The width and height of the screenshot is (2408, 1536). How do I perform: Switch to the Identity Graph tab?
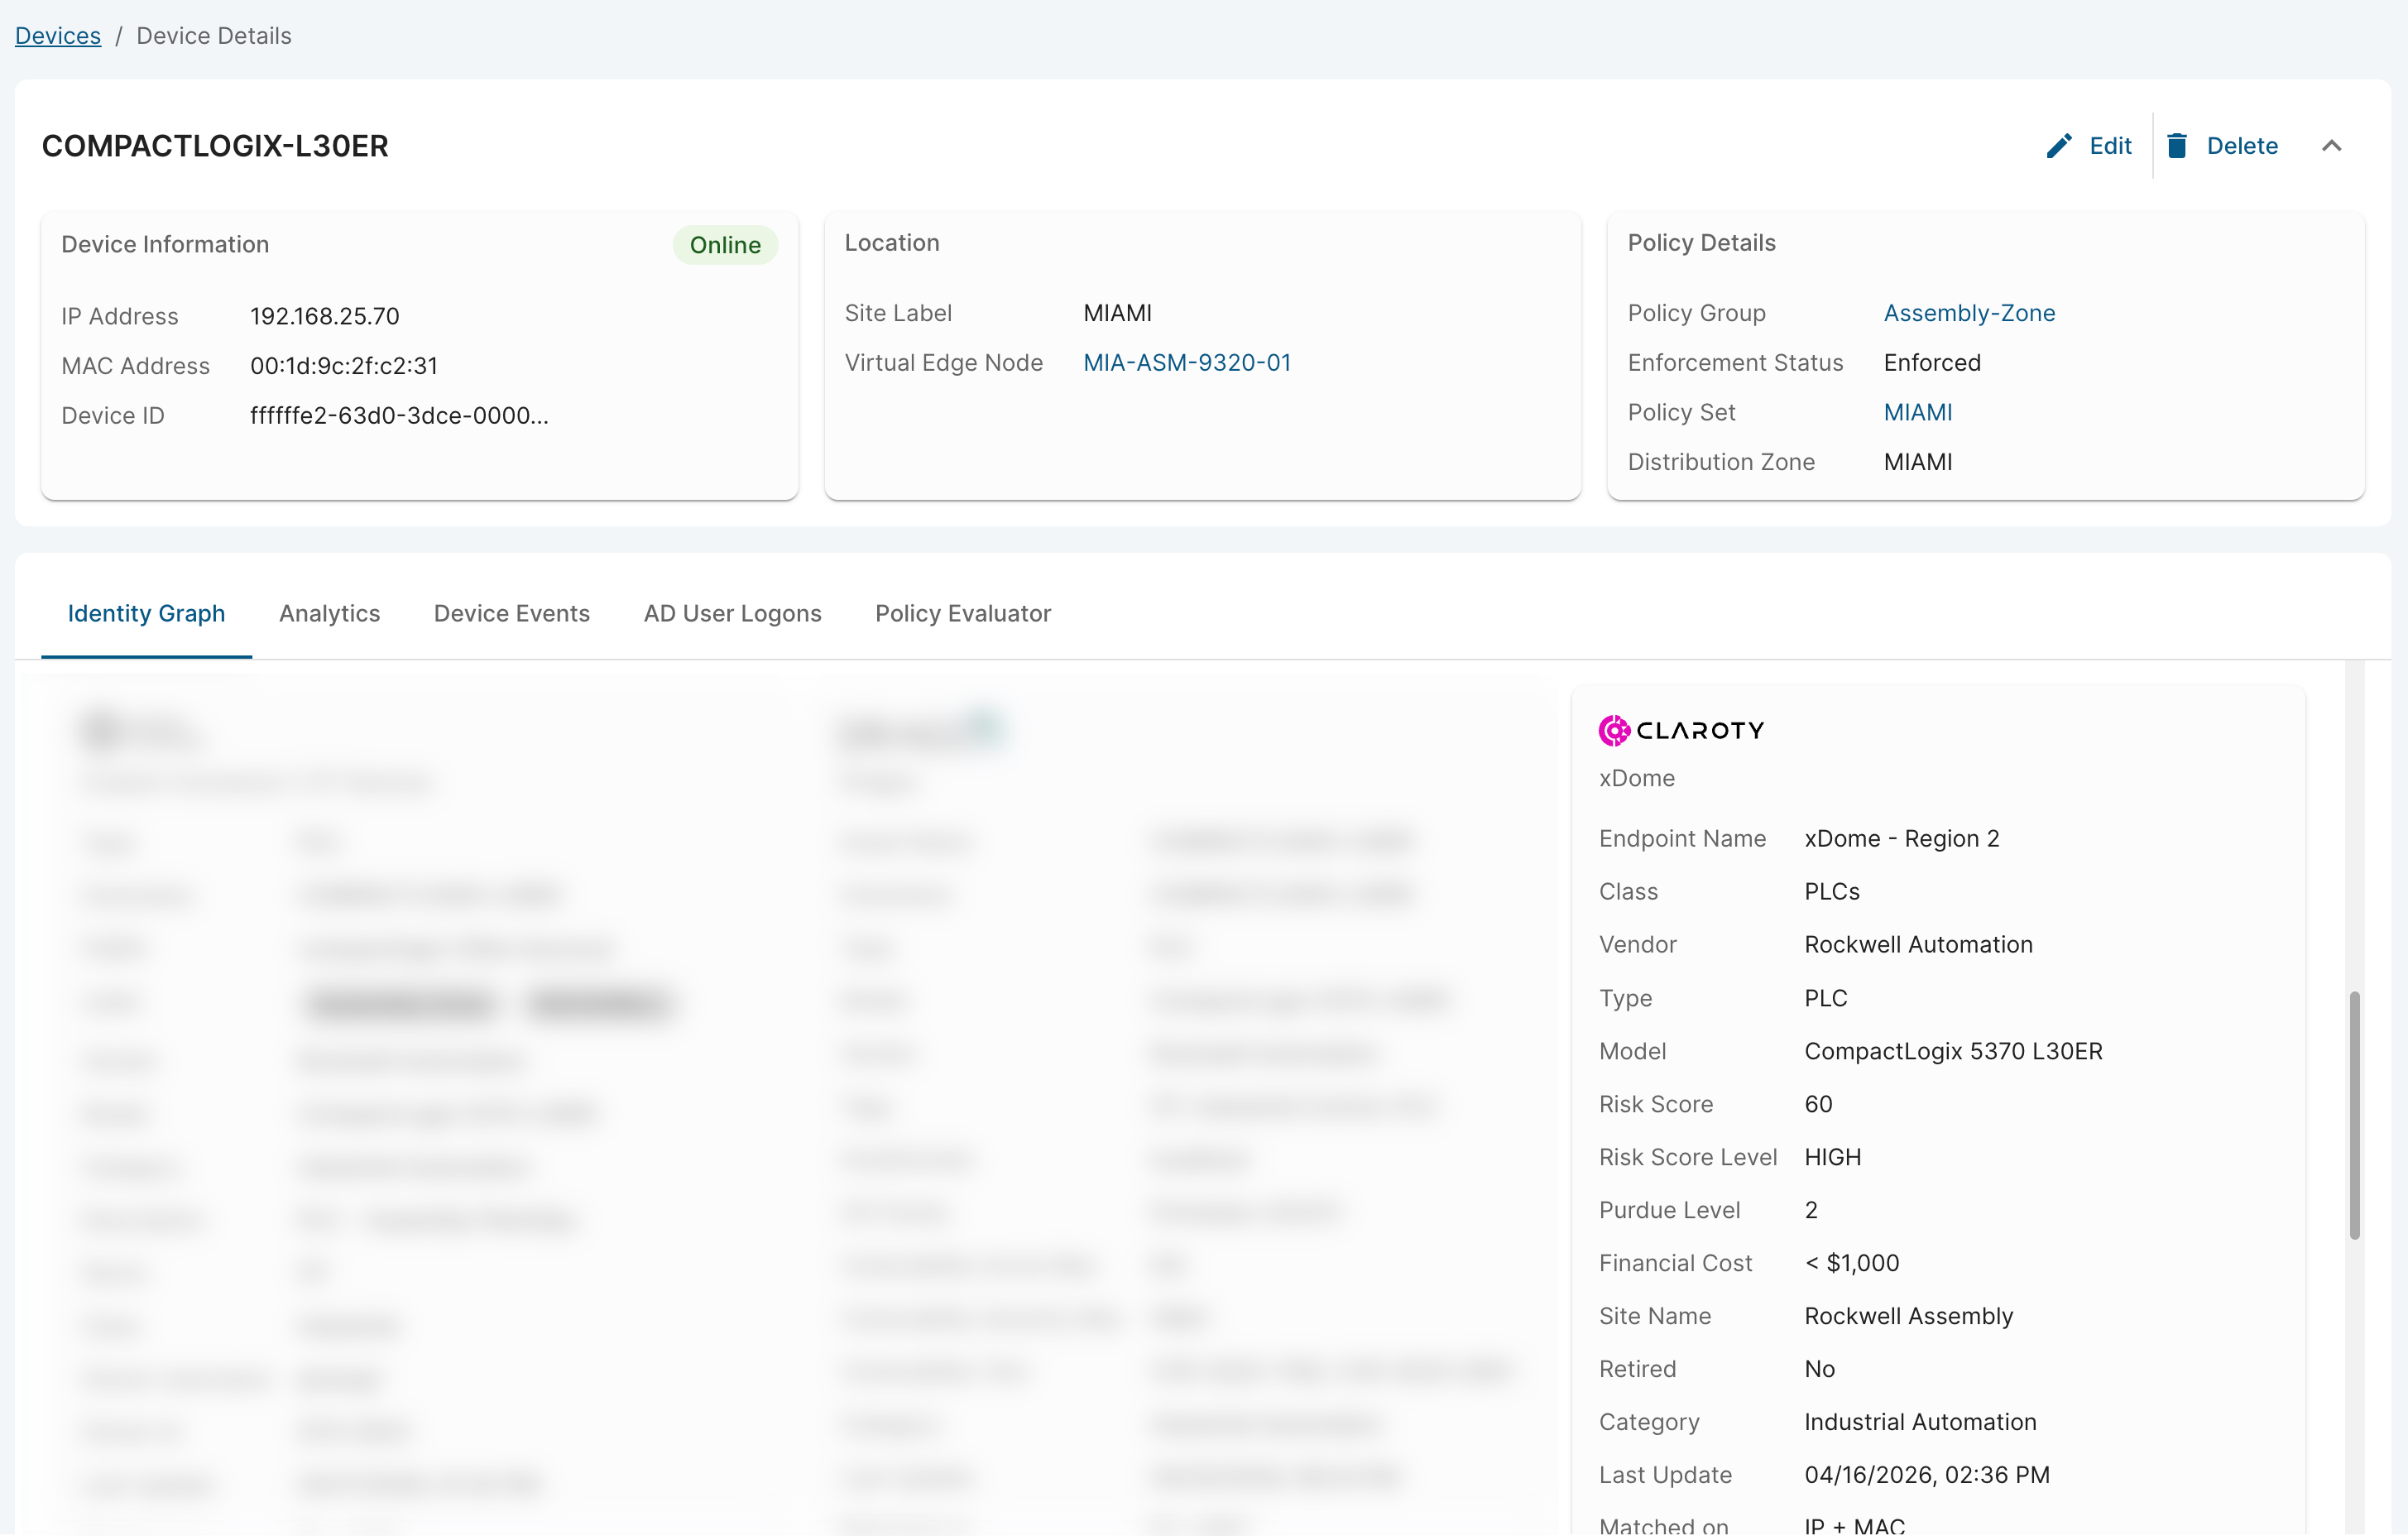(146, 613)
